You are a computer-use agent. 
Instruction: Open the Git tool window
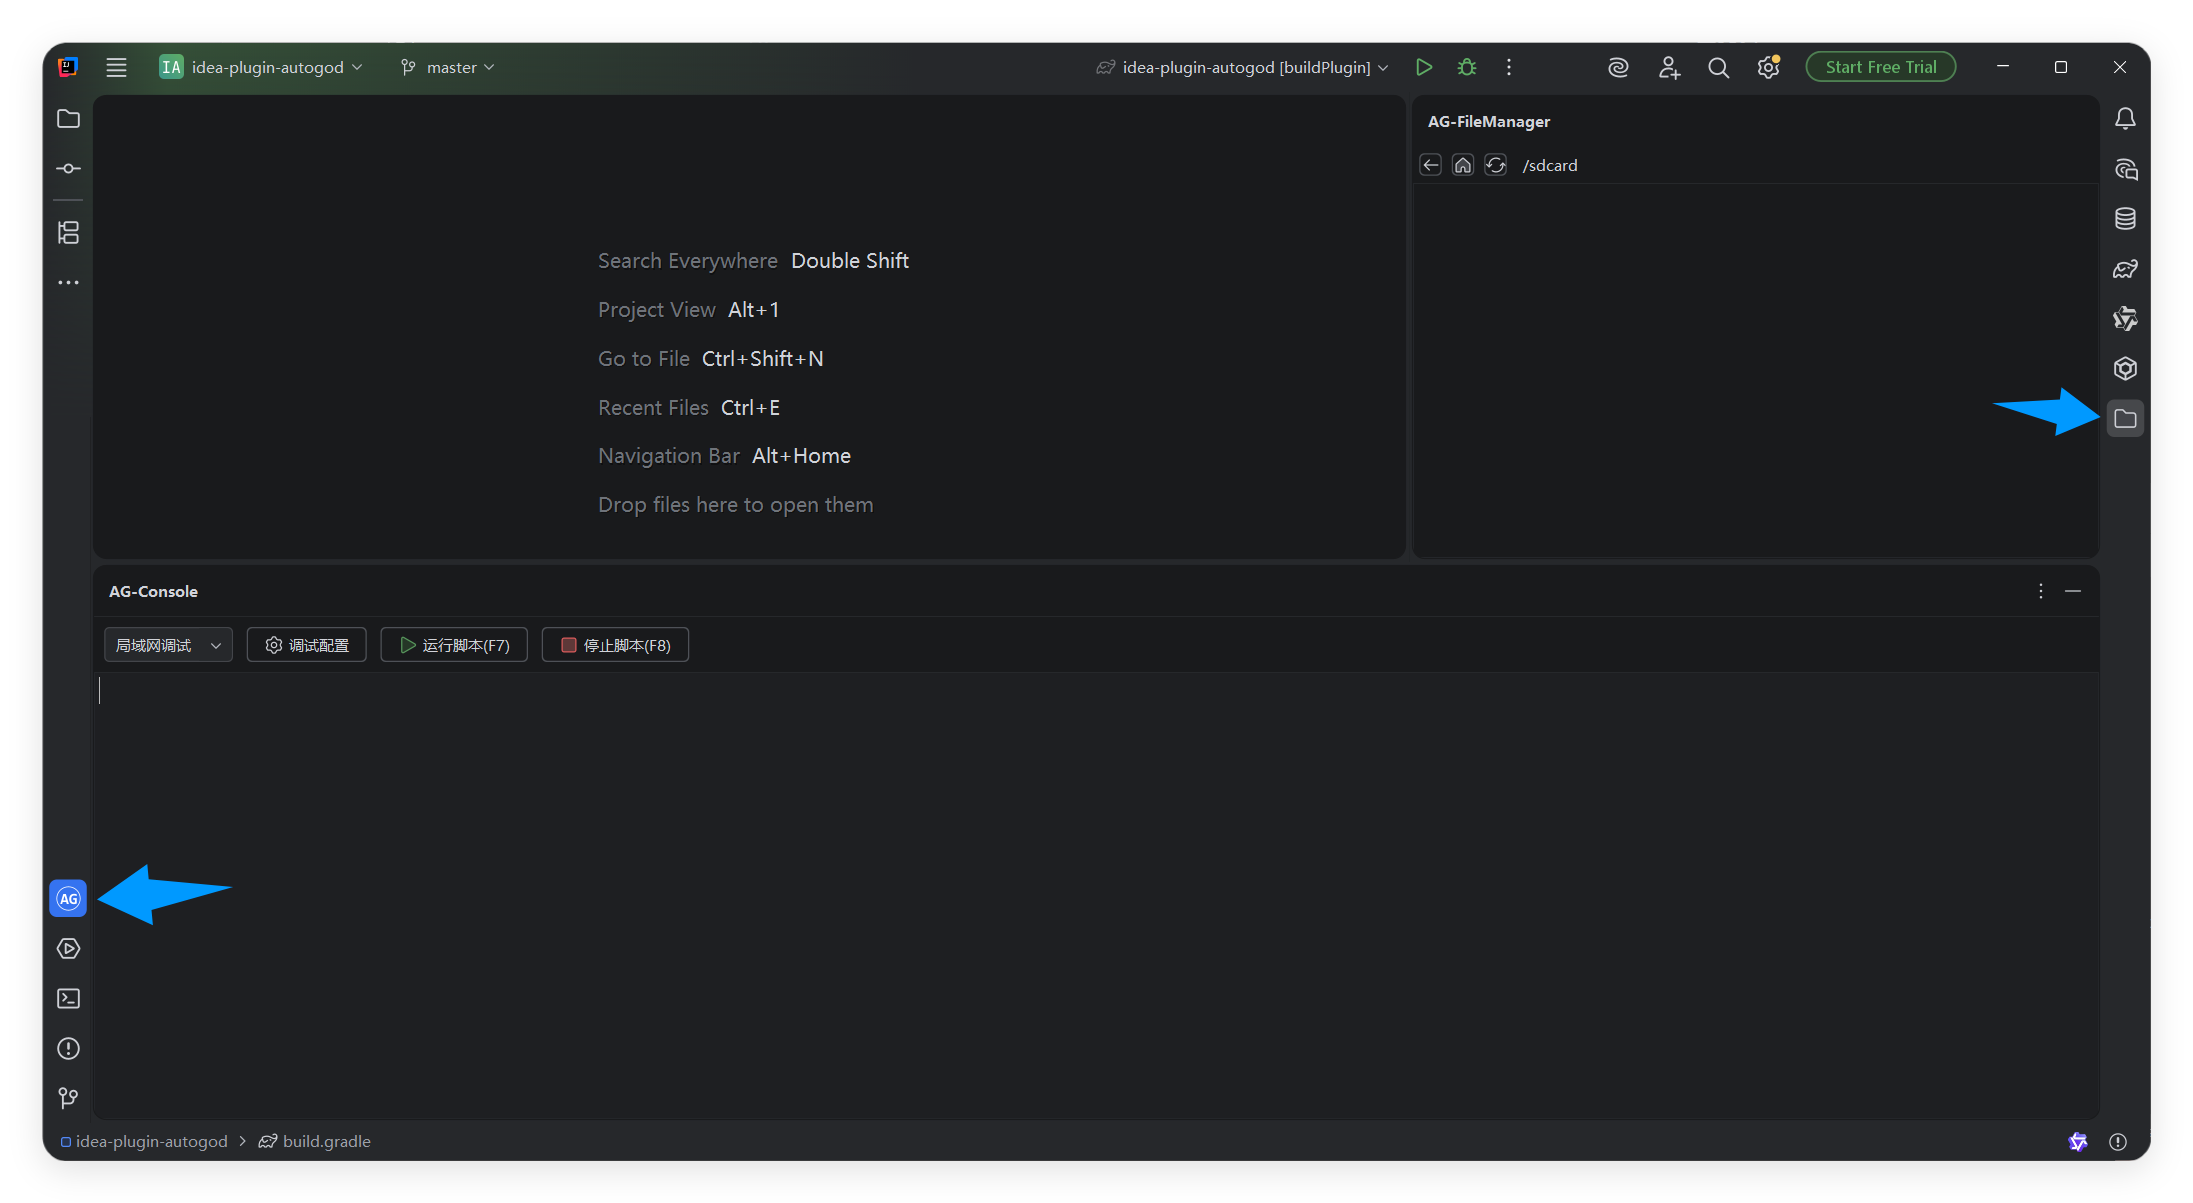(x=68, y=1098)
